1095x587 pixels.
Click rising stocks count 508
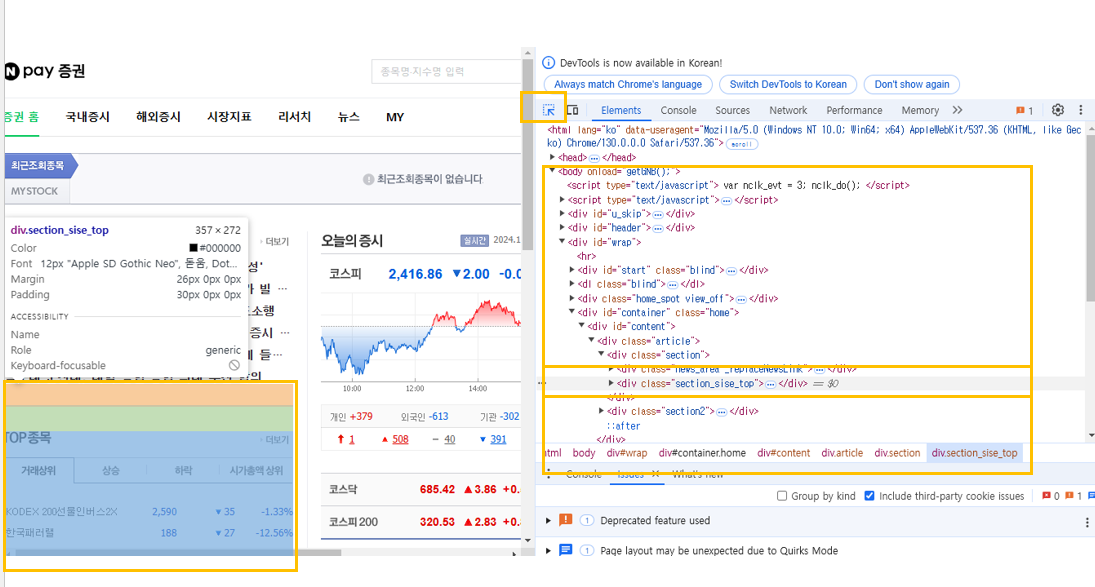coord(400,439)
